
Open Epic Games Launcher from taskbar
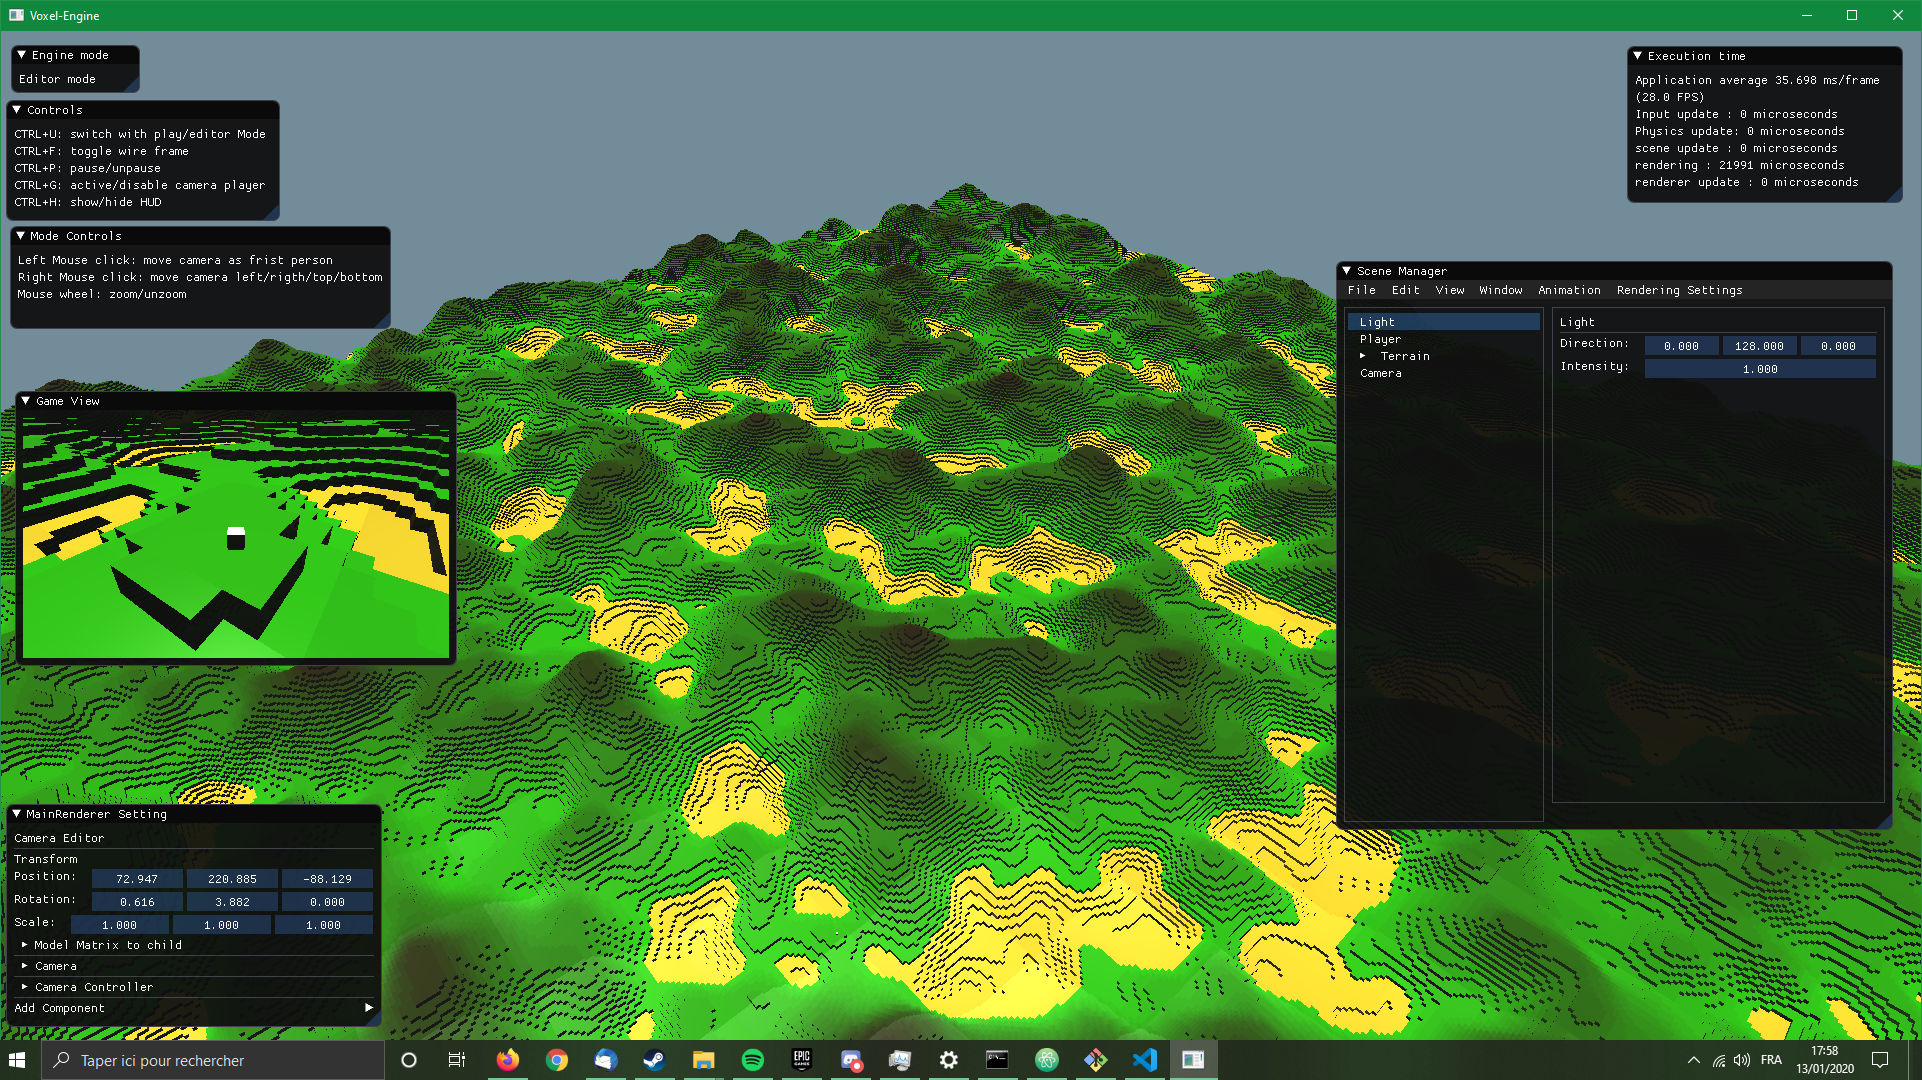point(801,1060)
